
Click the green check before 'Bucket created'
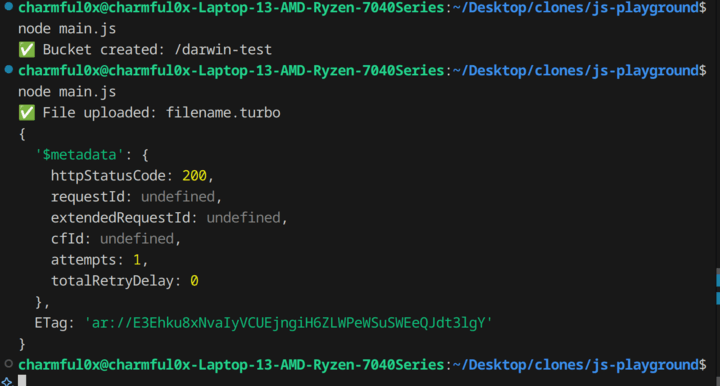pos(27,50)
